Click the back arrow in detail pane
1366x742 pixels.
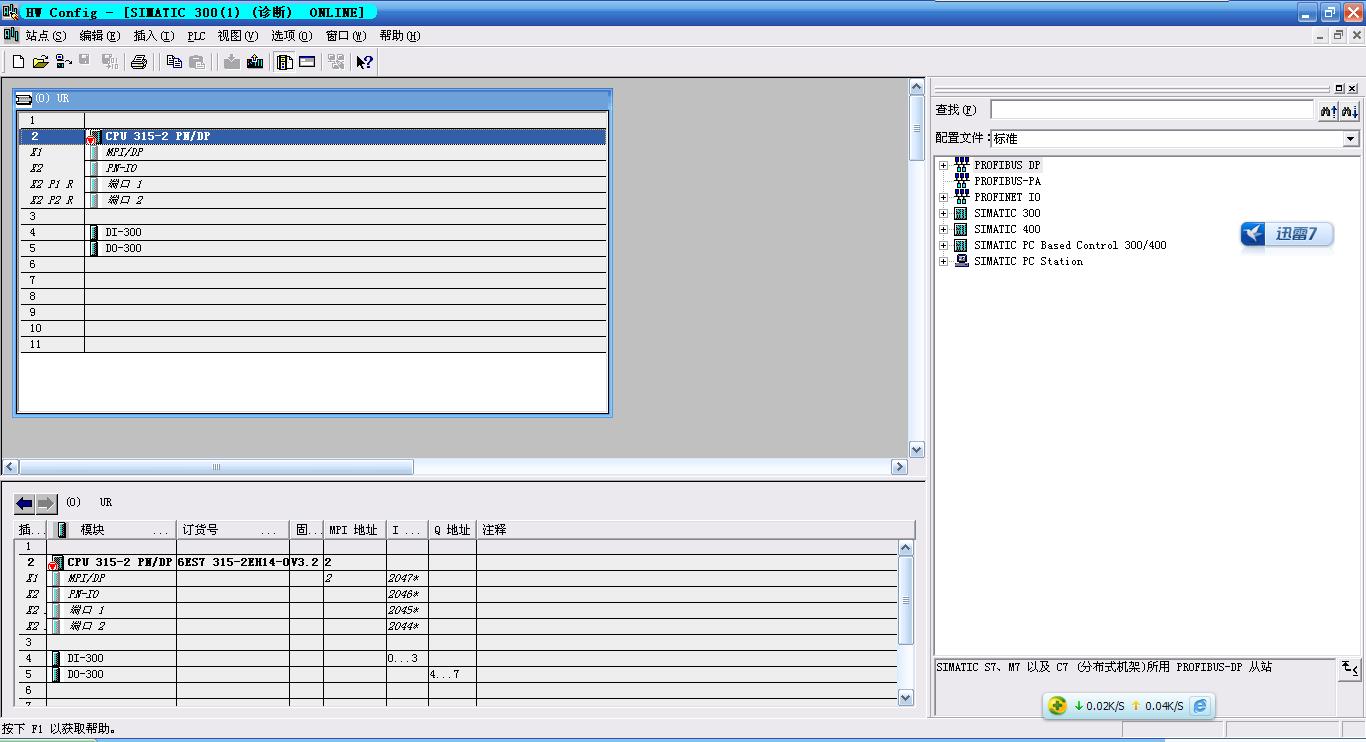pos(25,503)
